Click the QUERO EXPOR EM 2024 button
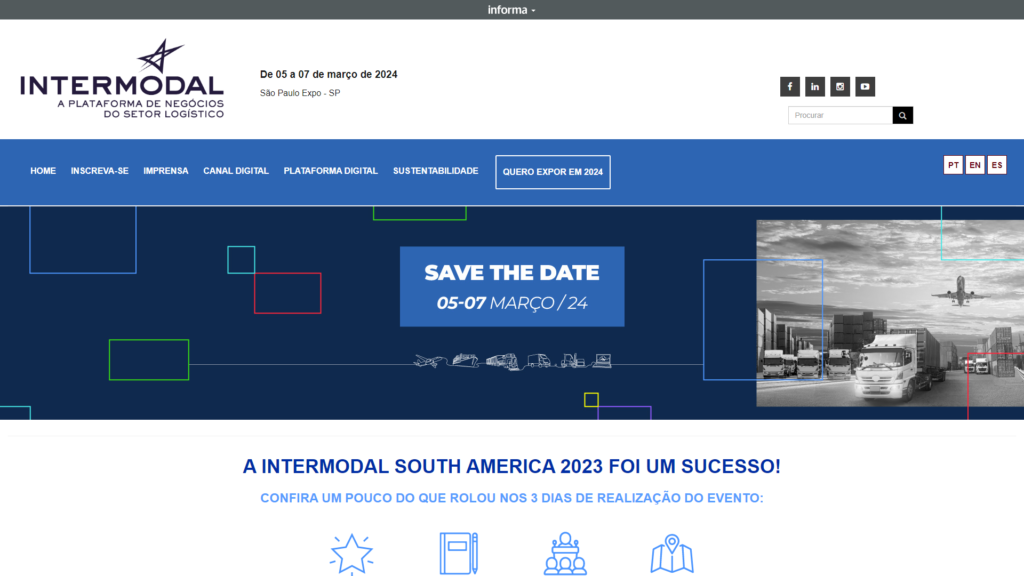 pos(553,172)
